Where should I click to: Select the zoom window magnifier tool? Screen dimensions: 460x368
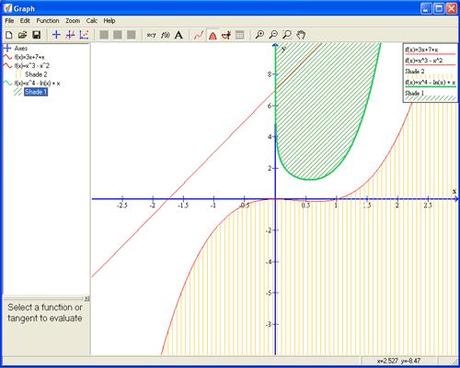click(x=287, y=35)
